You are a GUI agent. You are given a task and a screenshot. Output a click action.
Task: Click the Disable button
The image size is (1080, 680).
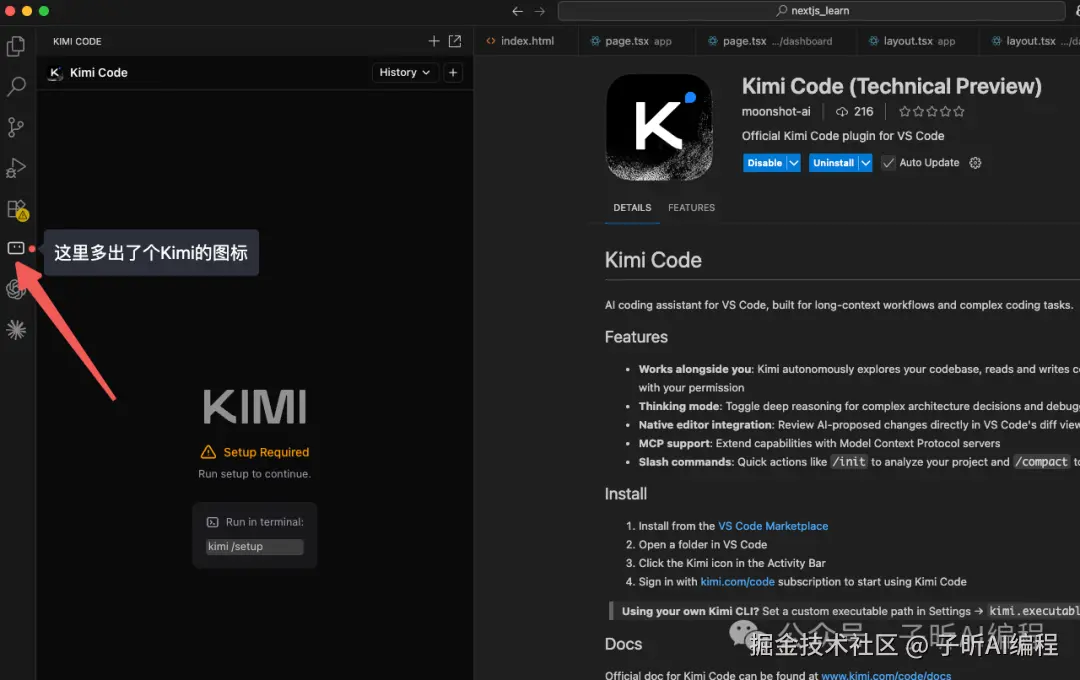(x=765, y=163)
